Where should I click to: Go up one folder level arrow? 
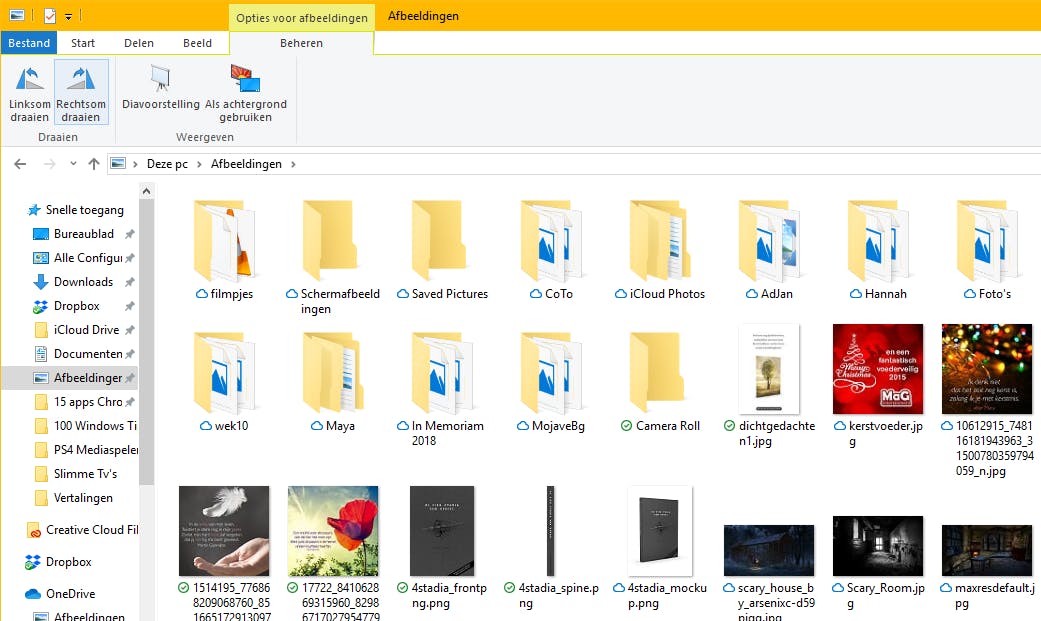click(x=94, y=163)
